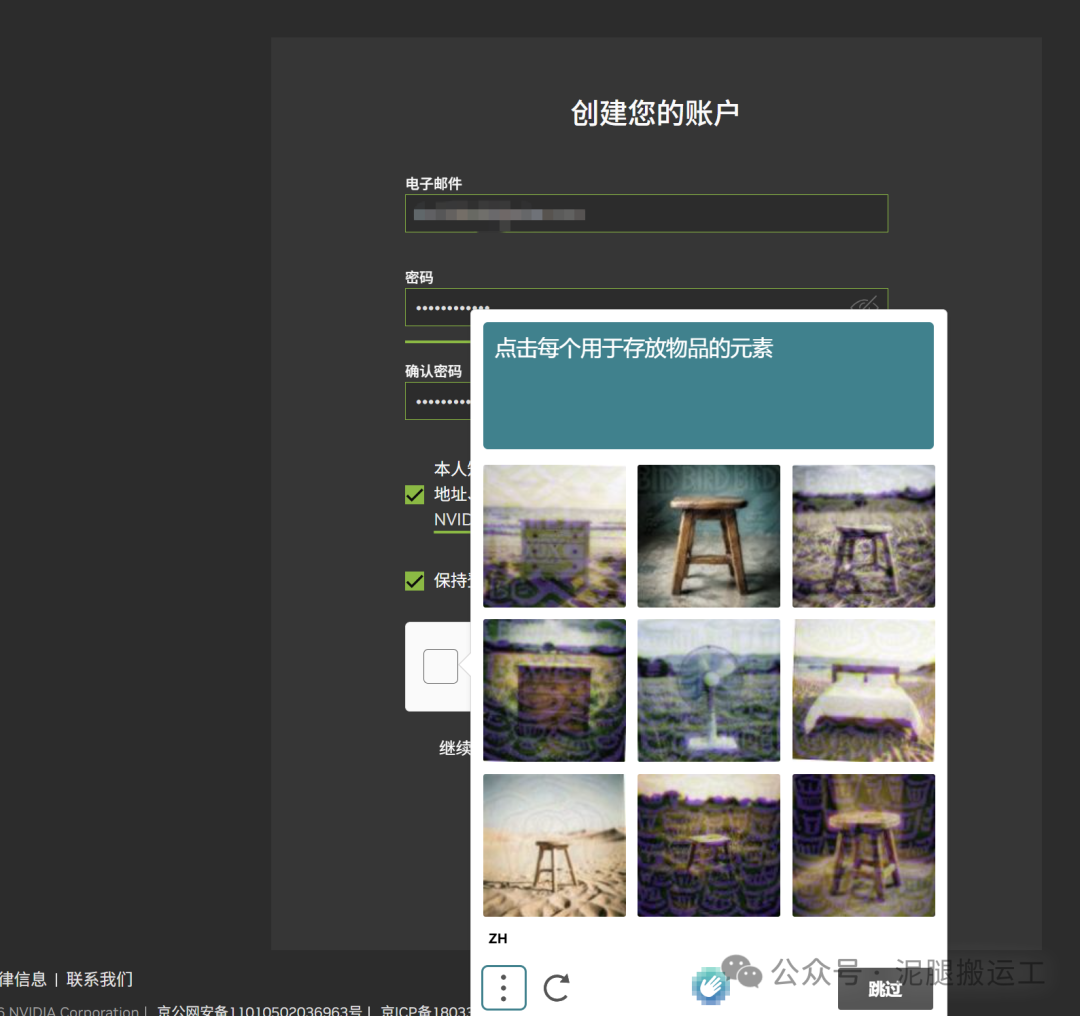The image size is (1080, 1016).
Task: Uncheck the second green checkbox under terms
Action: [x=415, y=581]
